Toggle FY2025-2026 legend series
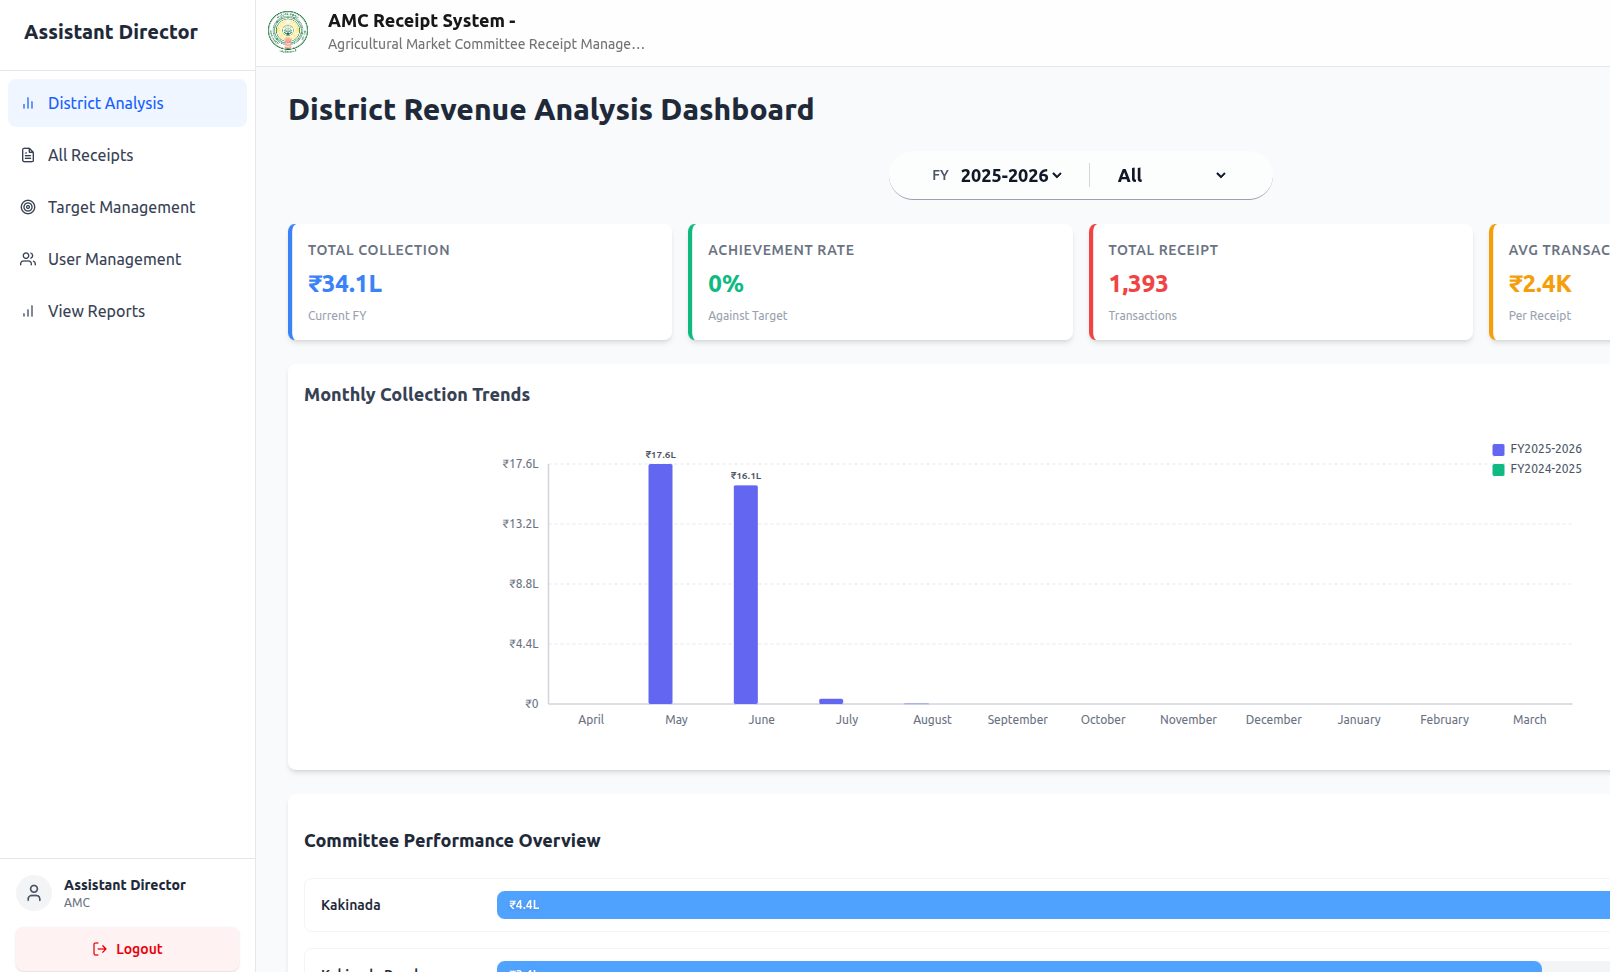The width and height of the screenshot is (1610, 972). coord(1537,449)
